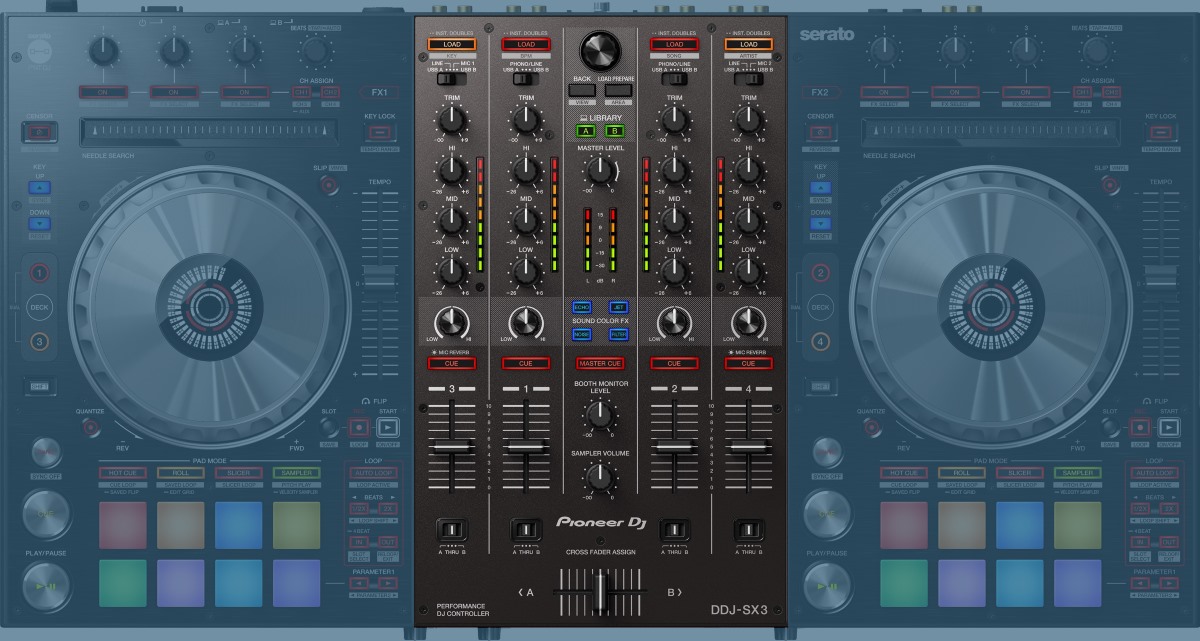Image resolution: width=1200 pixels, height=641 pixels.
Task: Select the SLICER pad mode
Action: click(x=239, y=470)
